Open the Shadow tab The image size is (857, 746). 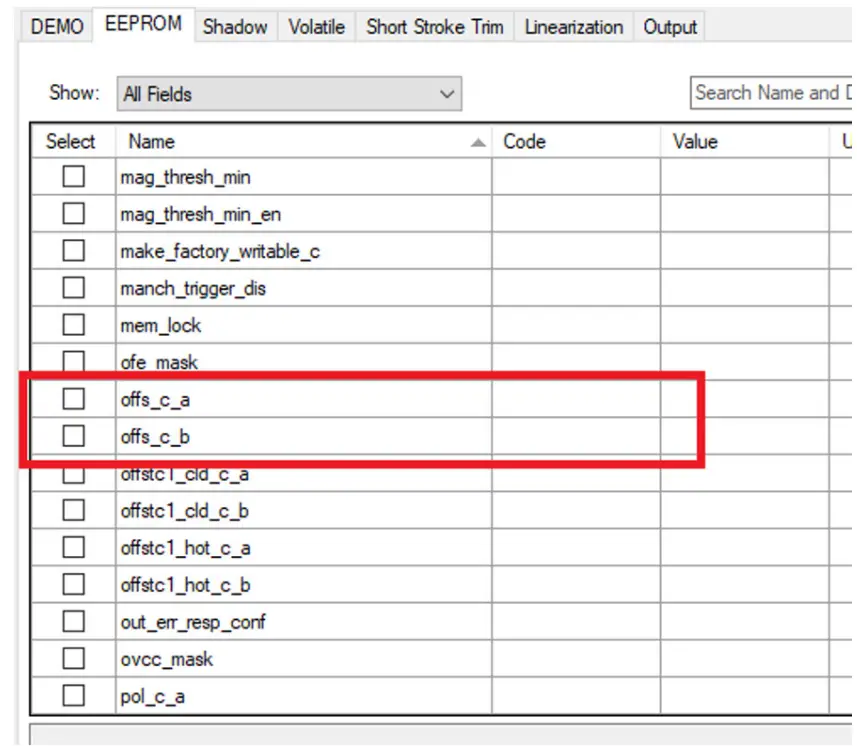pos(235,26)
